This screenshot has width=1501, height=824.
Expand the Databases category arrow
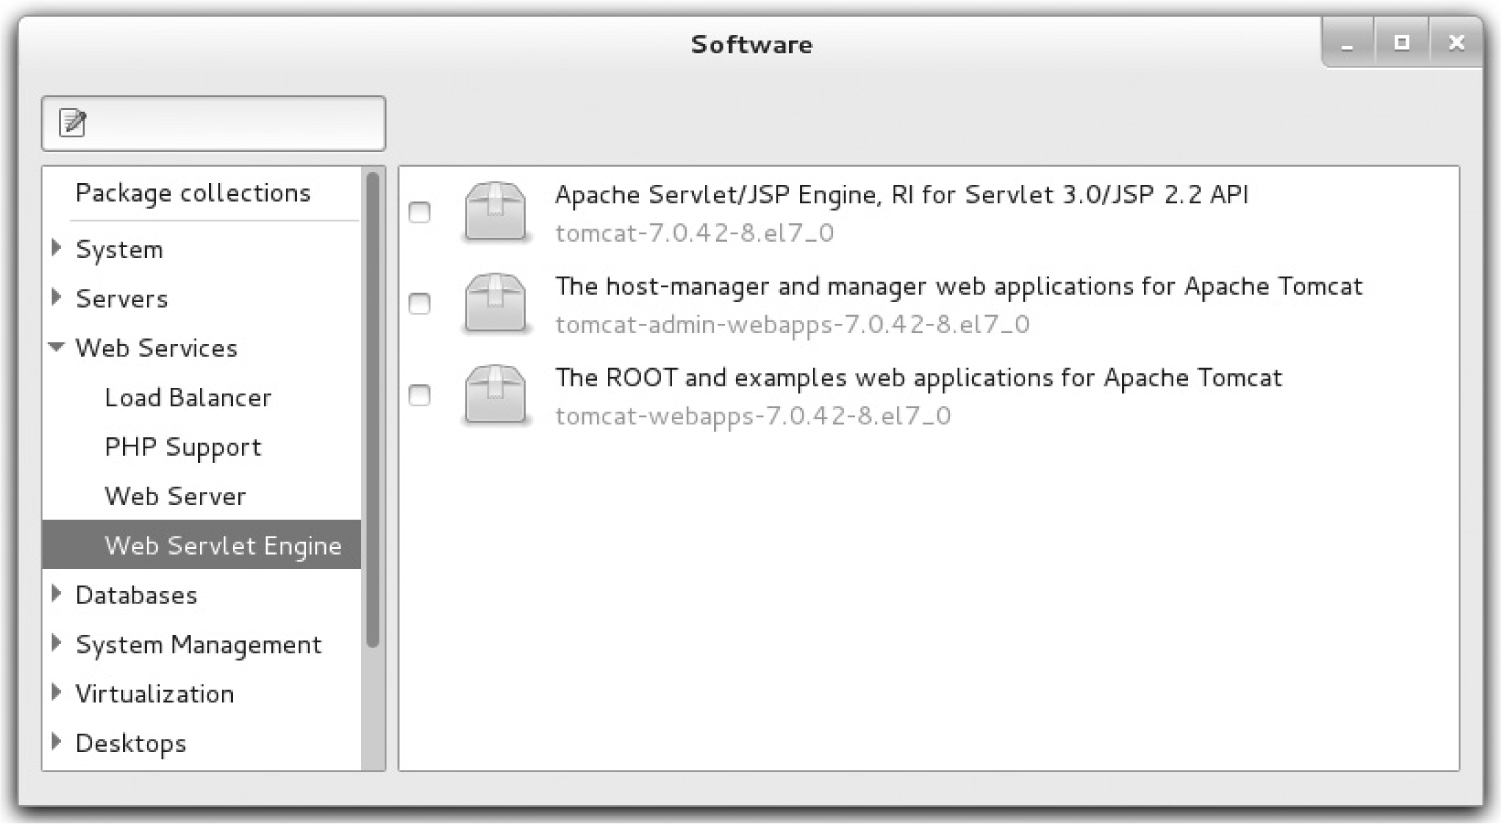coord(57,594)
